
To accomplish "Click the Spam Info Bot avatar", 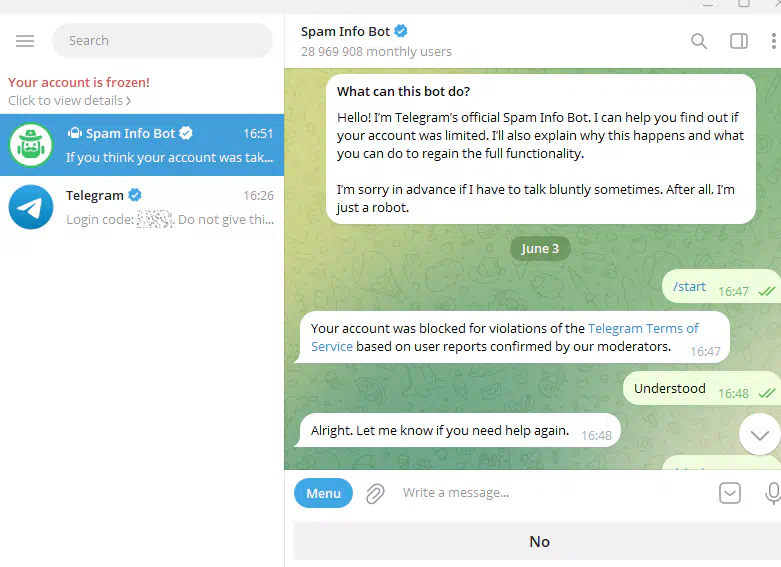I will (31, 145).
